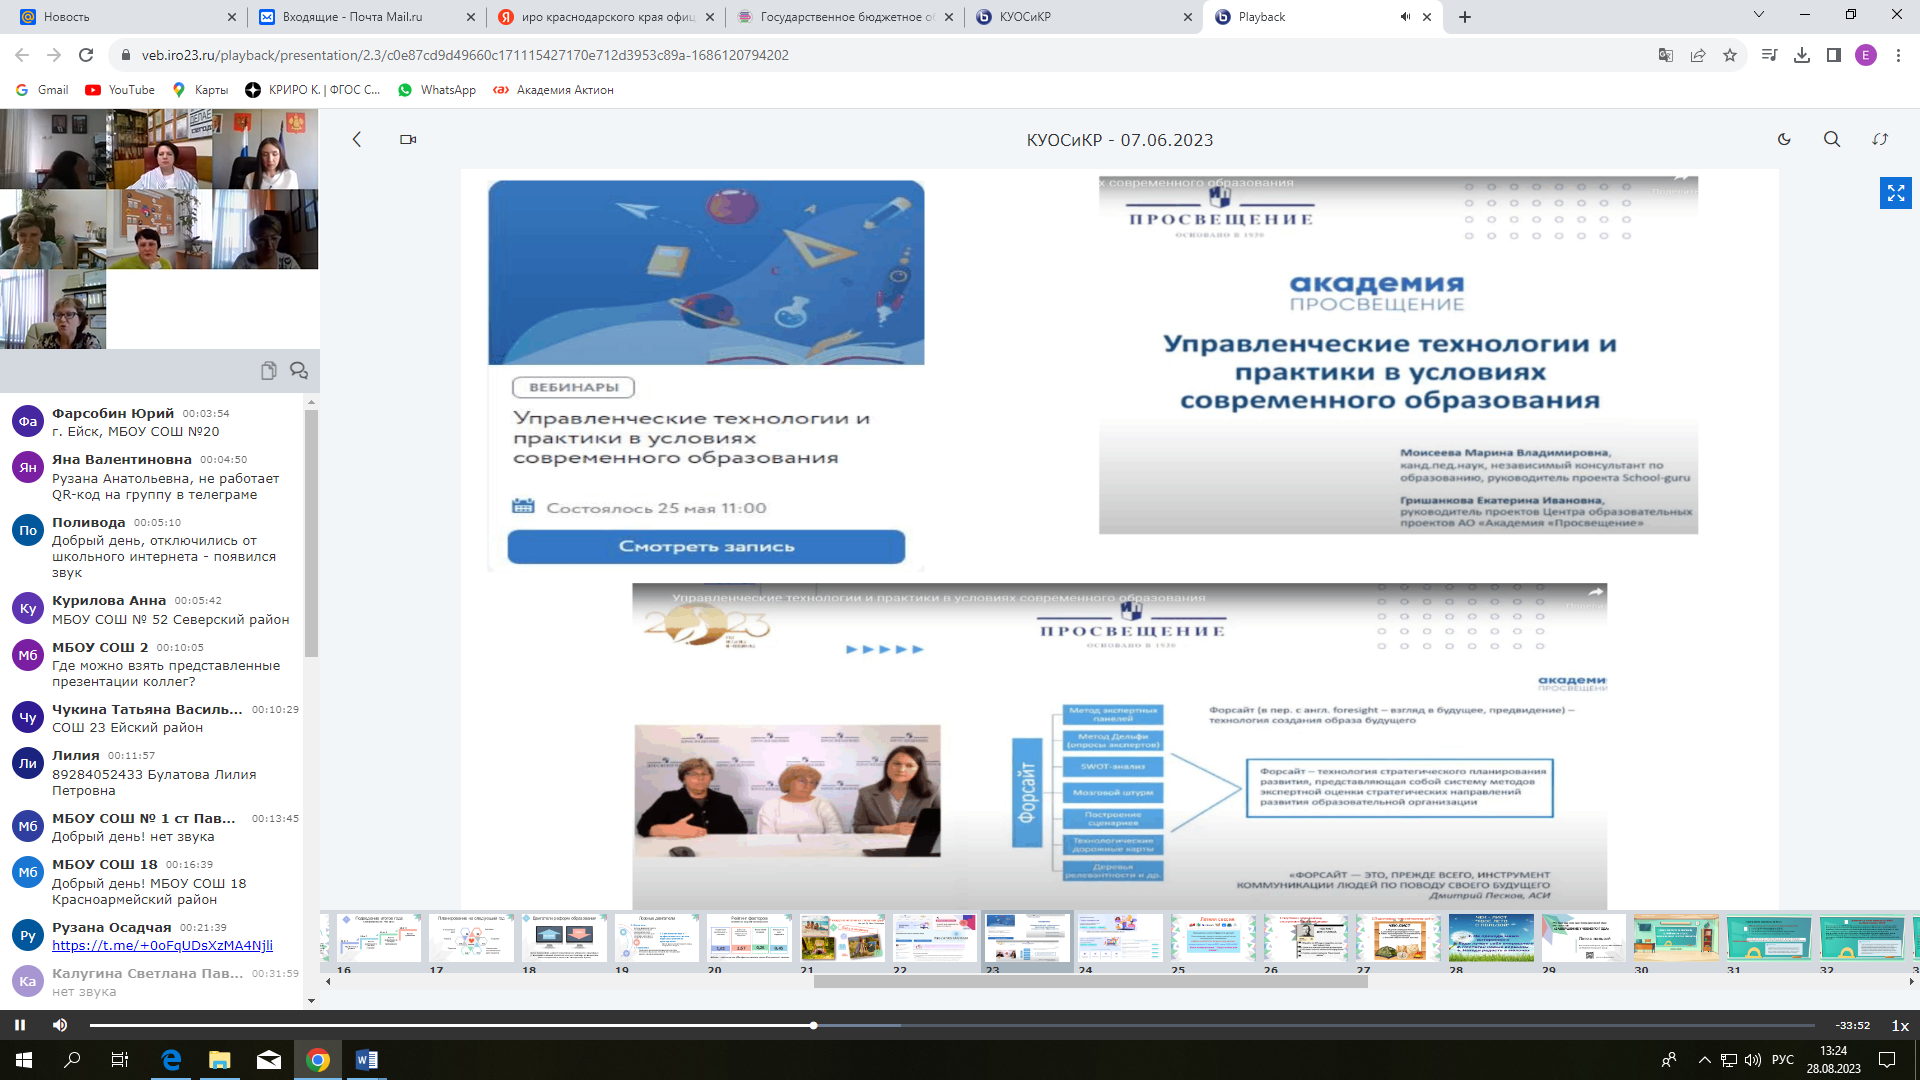Image resolution: width=1920 pixels, height=1080 pixels.
Task: Click the swap layout icon
Action: point(1880,140)
